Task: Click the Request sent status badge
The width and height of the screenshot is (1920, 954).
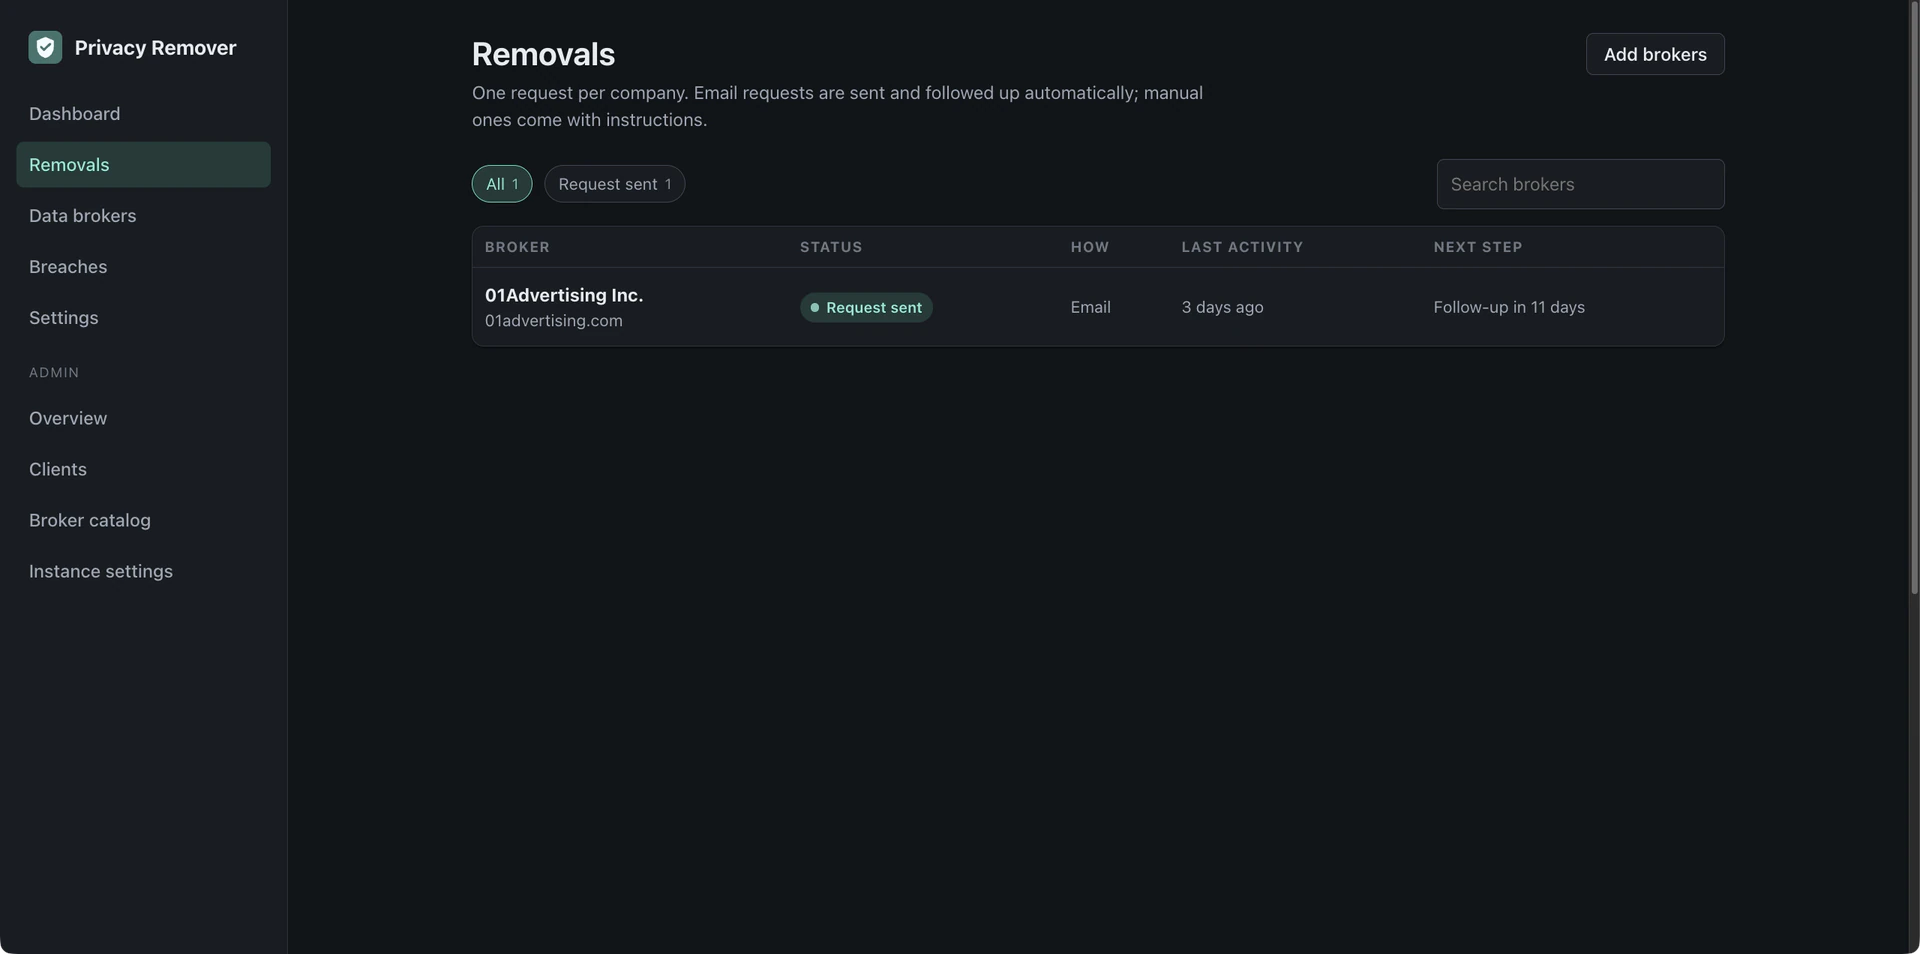Action: [866, 307]
